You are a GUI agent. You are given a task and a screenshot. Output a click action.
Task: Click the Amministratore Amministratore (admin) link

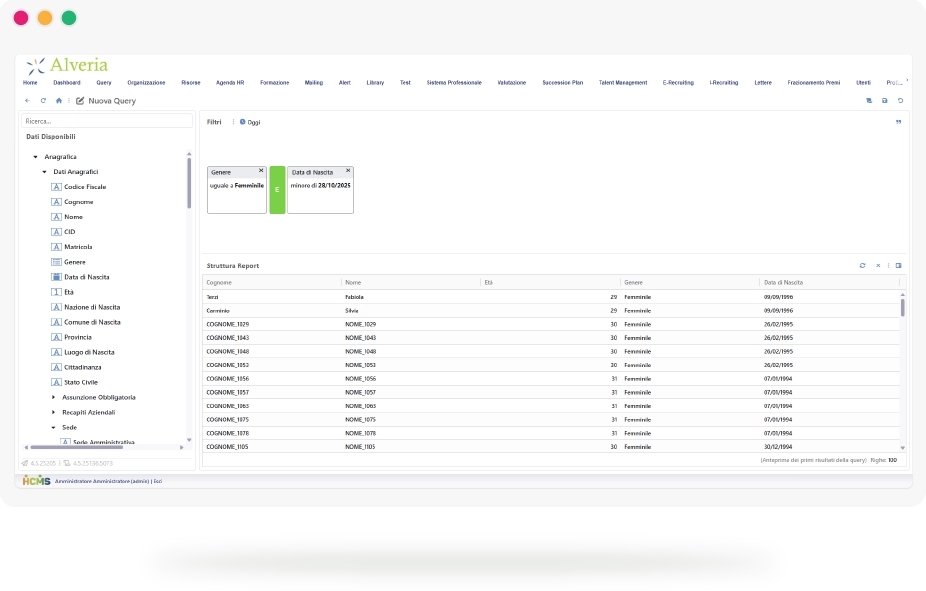(102, 481)
